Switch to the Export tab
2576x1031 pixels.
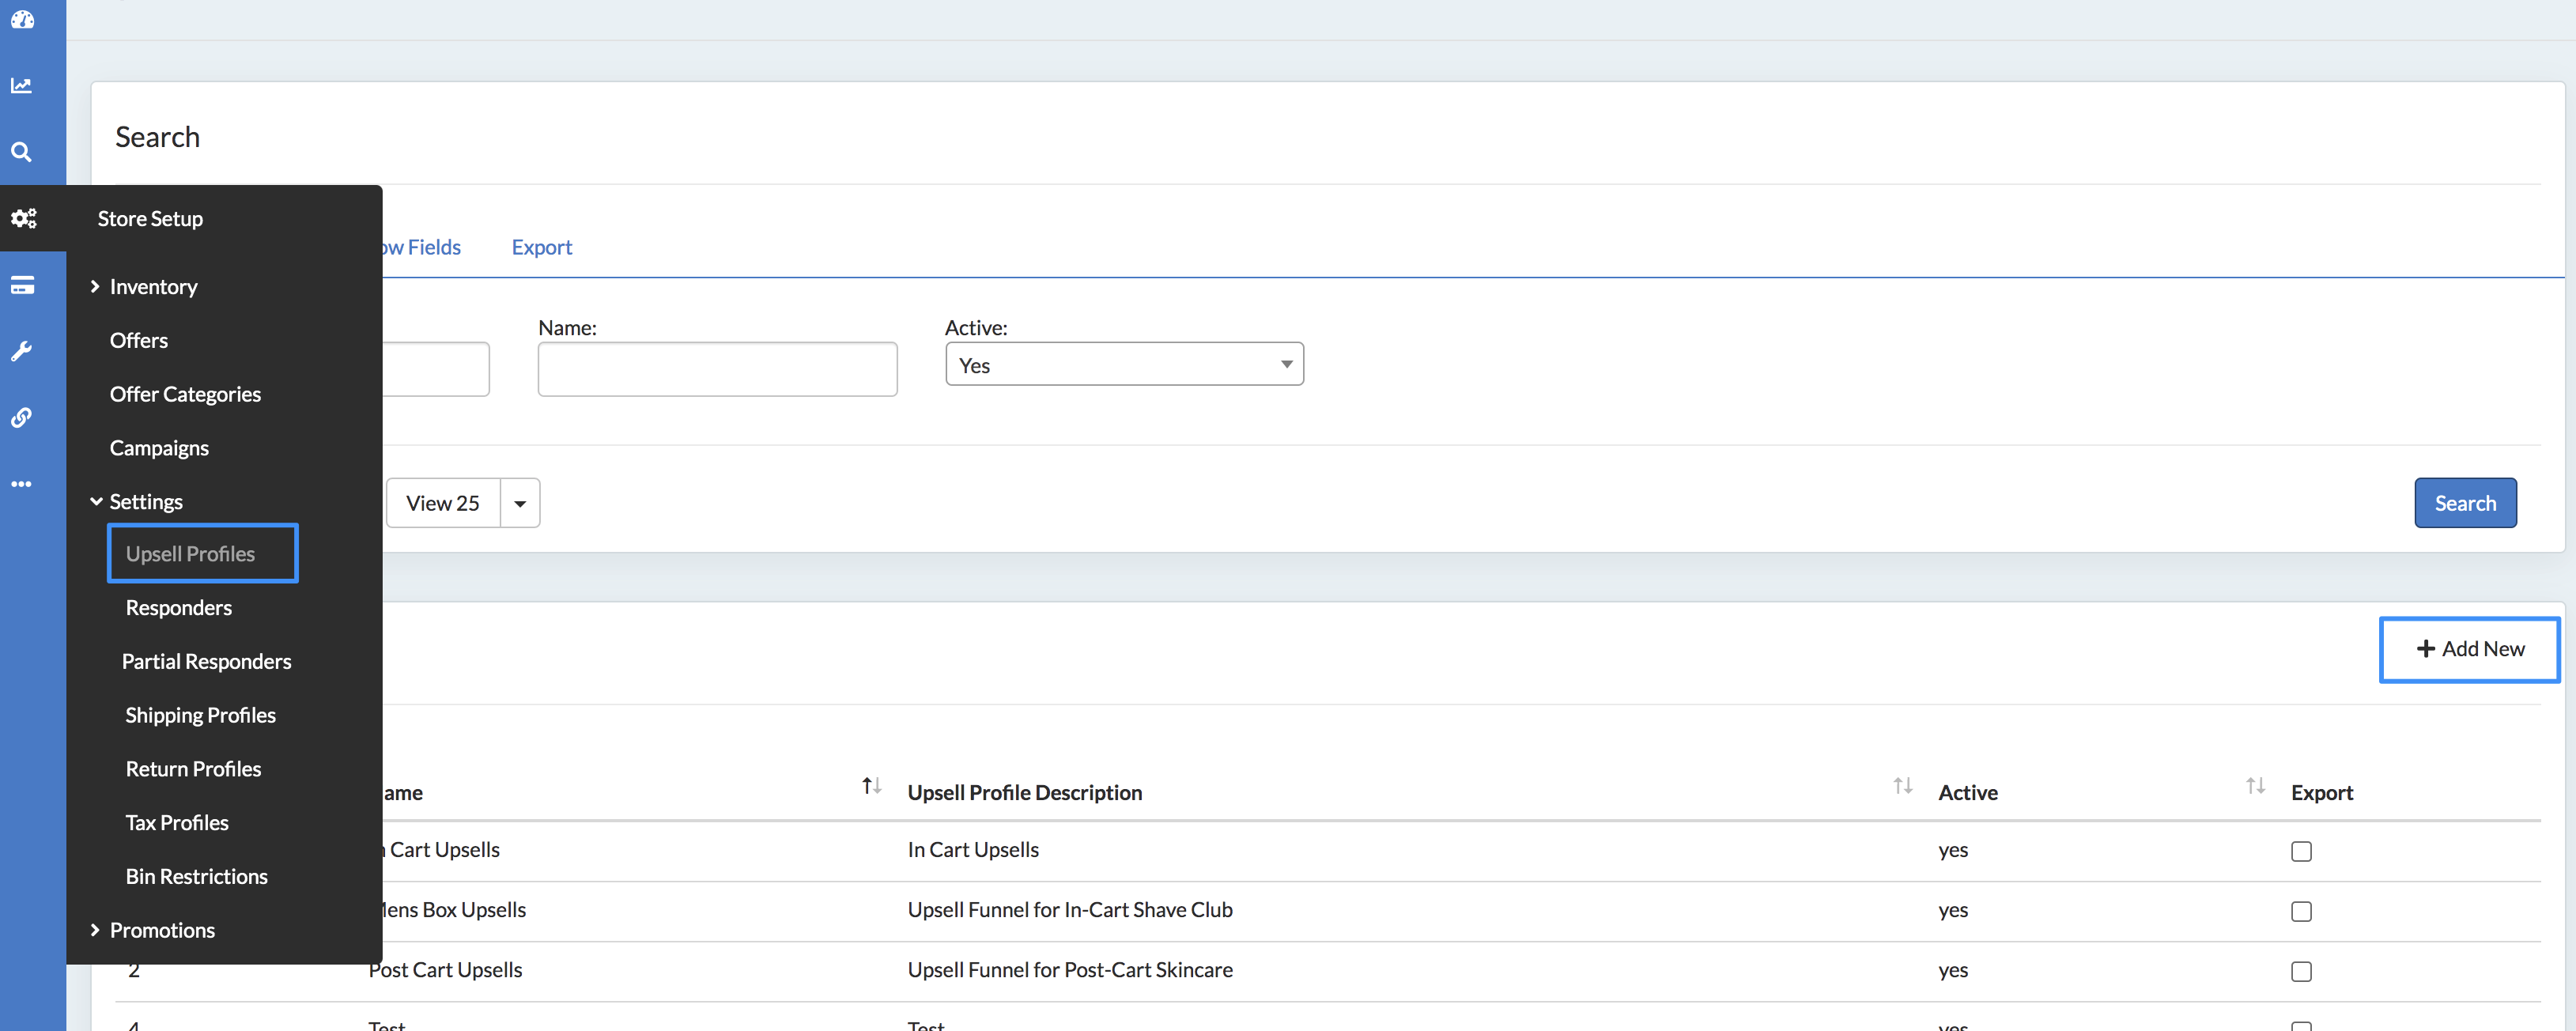coord(541,247)
